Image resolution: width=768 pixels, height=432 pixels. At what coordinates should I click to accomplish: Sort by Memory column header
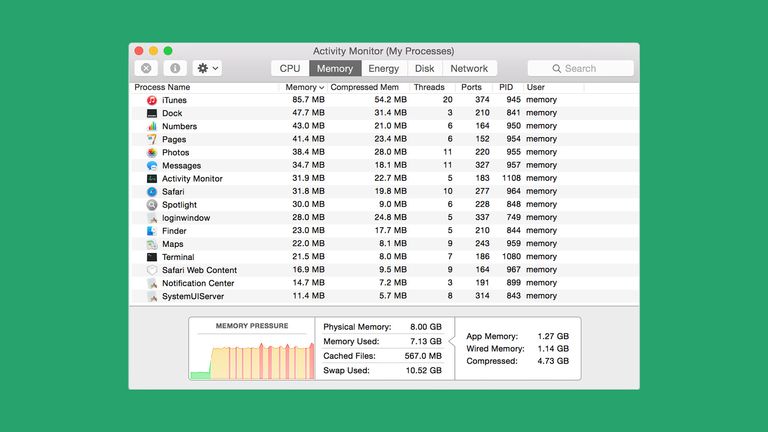click(x=303, y=87)
